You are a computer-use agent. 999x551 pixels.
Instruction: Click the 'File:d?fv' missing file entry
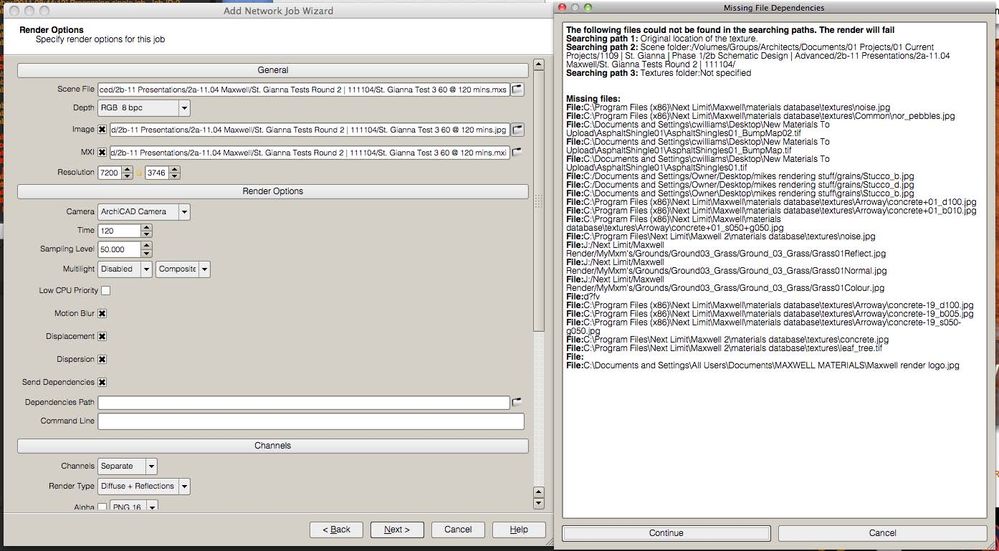click(x=583, y=297)
